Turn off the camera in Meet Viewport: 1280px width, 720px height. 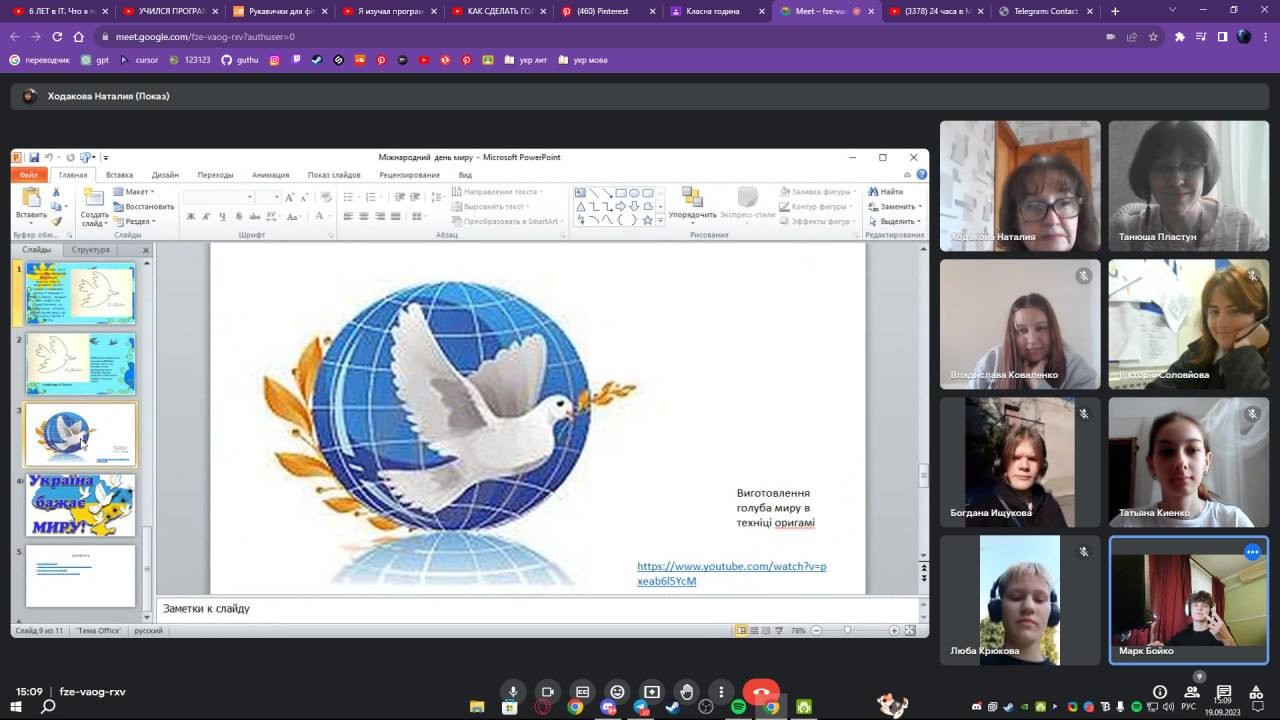click(547, 692)
